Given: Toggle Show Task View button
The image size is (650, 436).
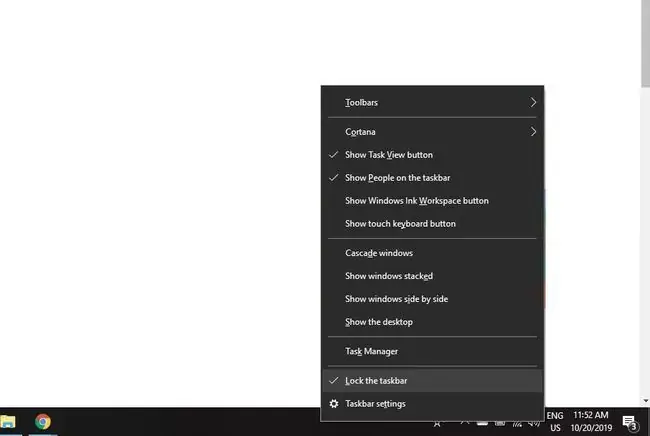Looking at the screenshot, I should [x=432, y=155].
